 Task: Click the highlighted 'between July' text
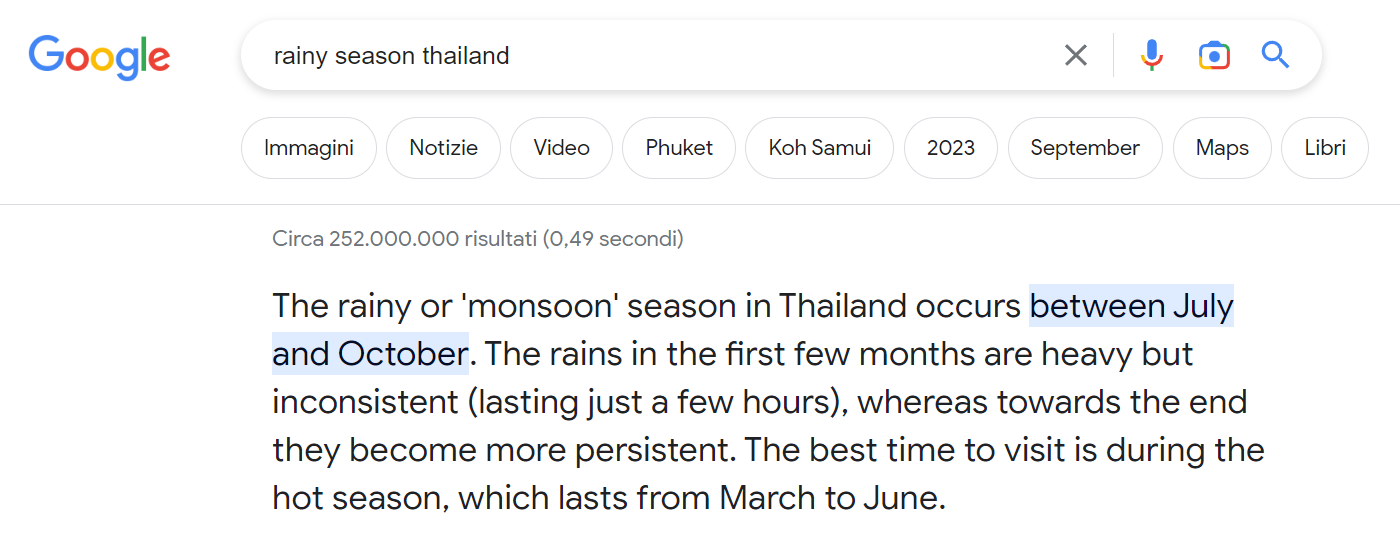coord(1131,305)
